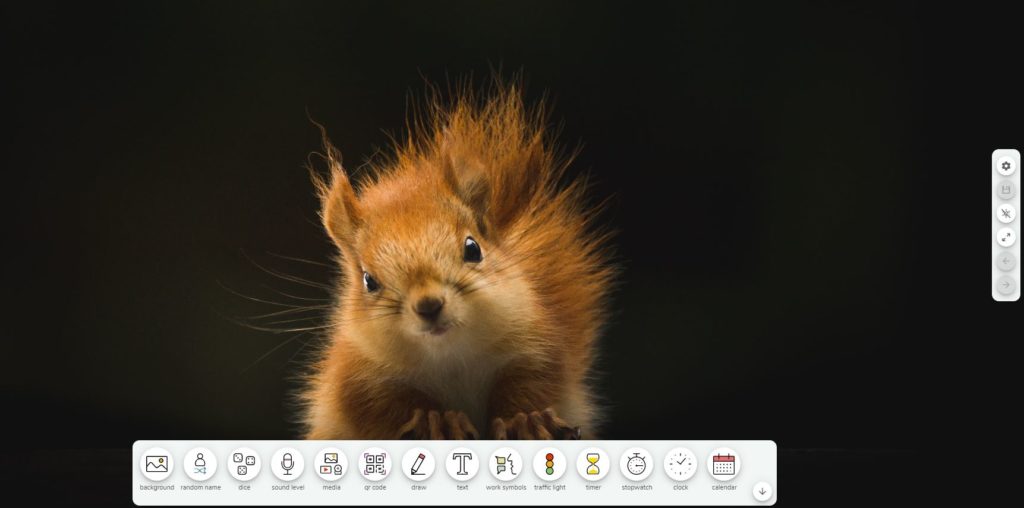The image size is (1024, 508).
Task: Add a dice widget
Action: (244, 464)
